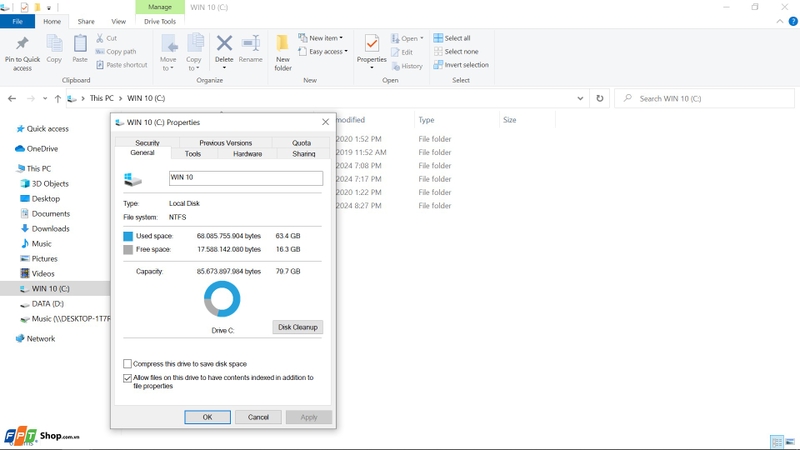Select Downloads in sidebar
Viewport: 800px width, 450px height.
pos(45,229)
